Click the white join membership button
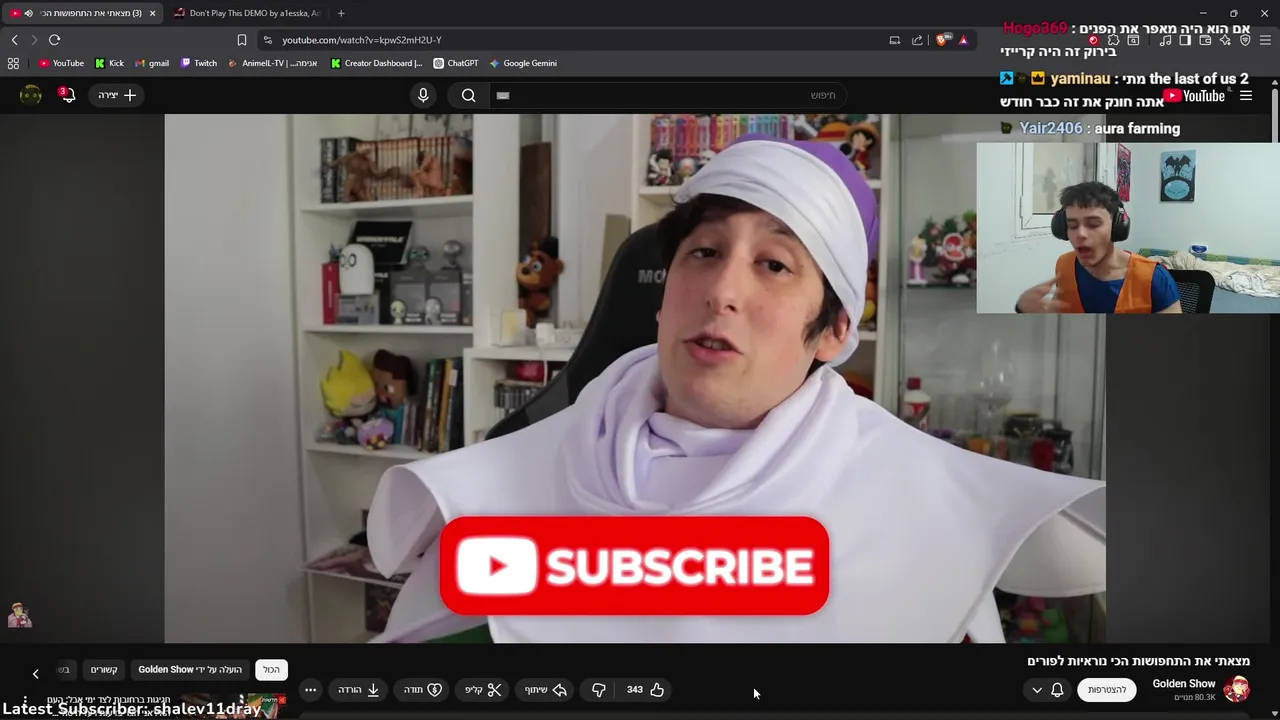Screen dimensions: 1280x720 pos(1107,690)
